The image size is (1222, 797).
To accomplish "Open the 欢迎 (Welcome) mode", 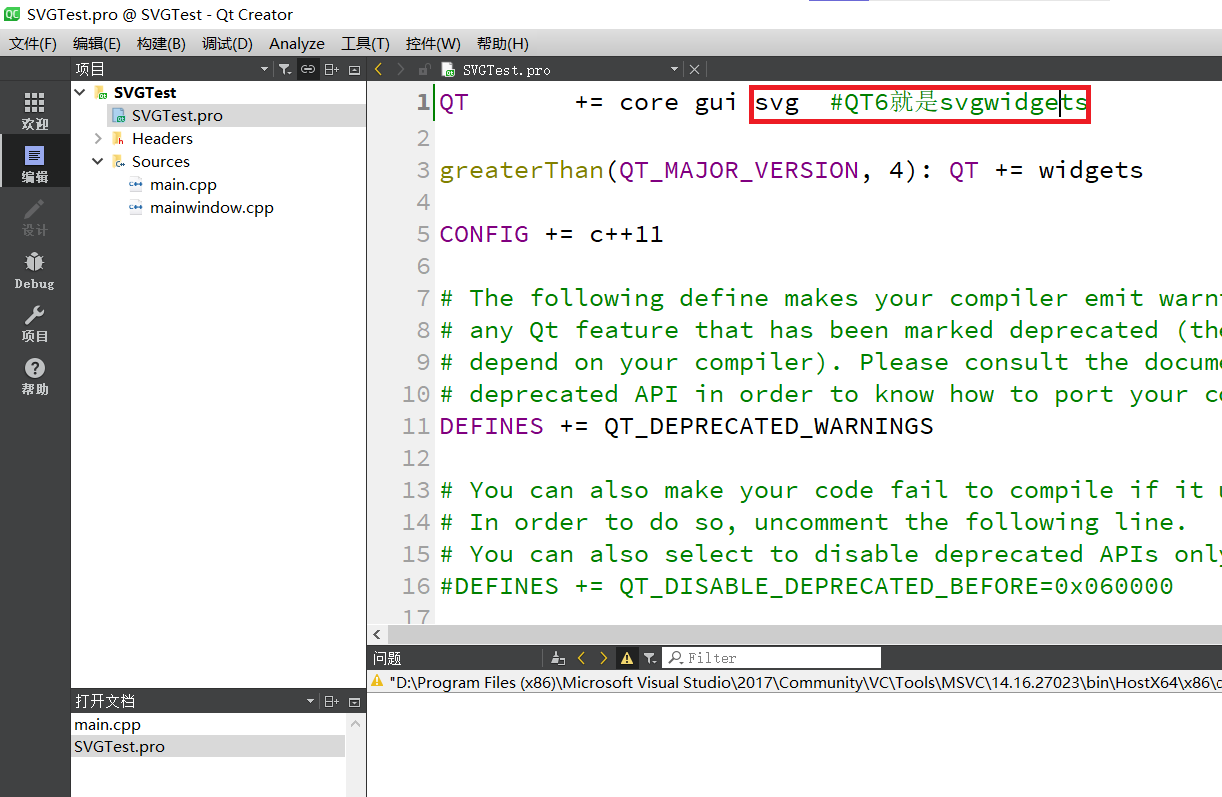I will click(x=35, y=111).
